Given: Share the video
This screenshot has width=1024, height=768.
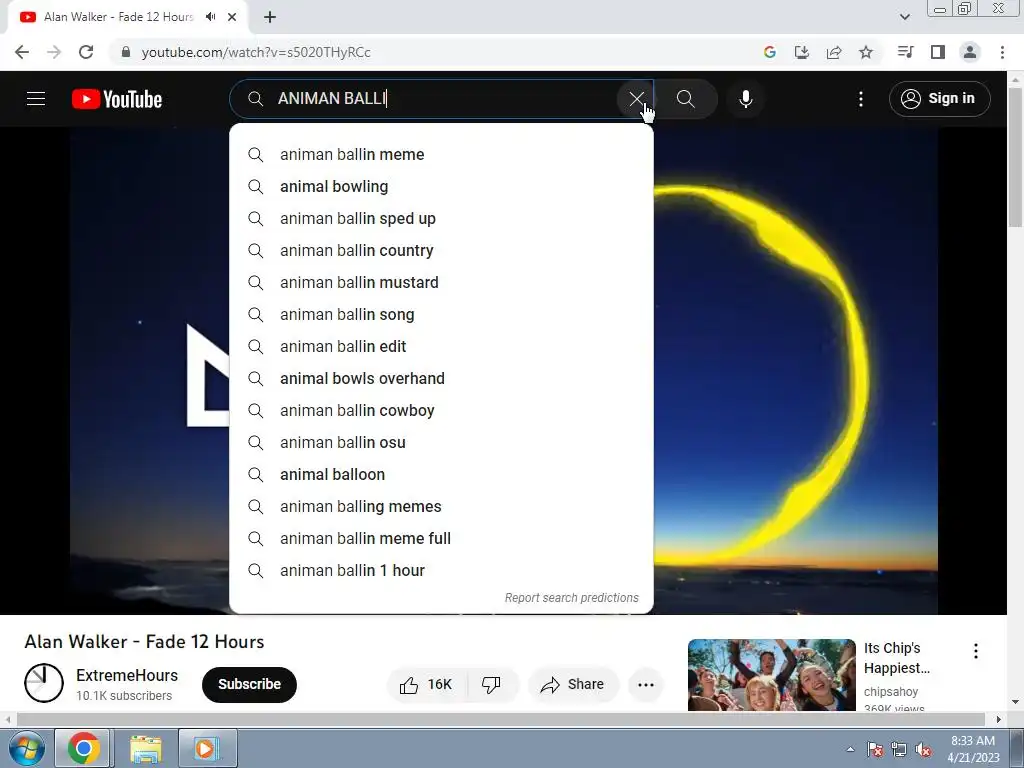Looking at the screenshot, I should (x=573, y=684).
